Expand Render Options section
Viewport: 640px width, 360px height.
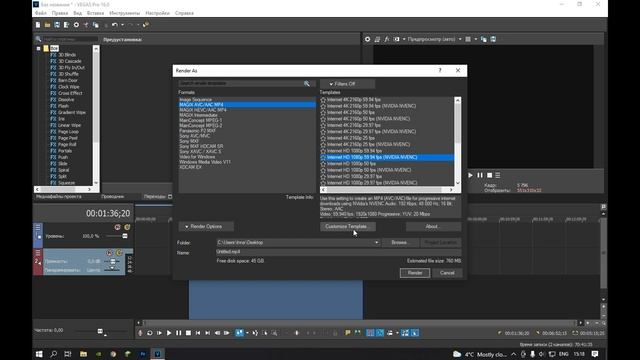(206, 227)
